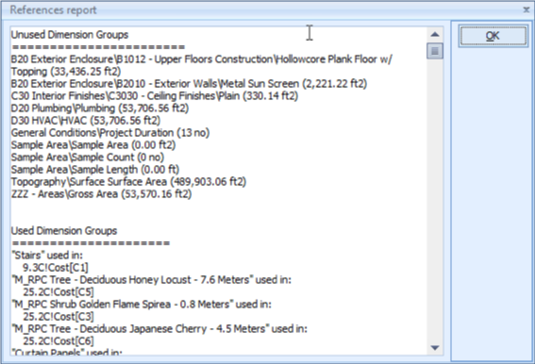Click the scrollbar down arrow
Image resolution: width=535 pixels, height=364 pixels.
click(435, 348)
